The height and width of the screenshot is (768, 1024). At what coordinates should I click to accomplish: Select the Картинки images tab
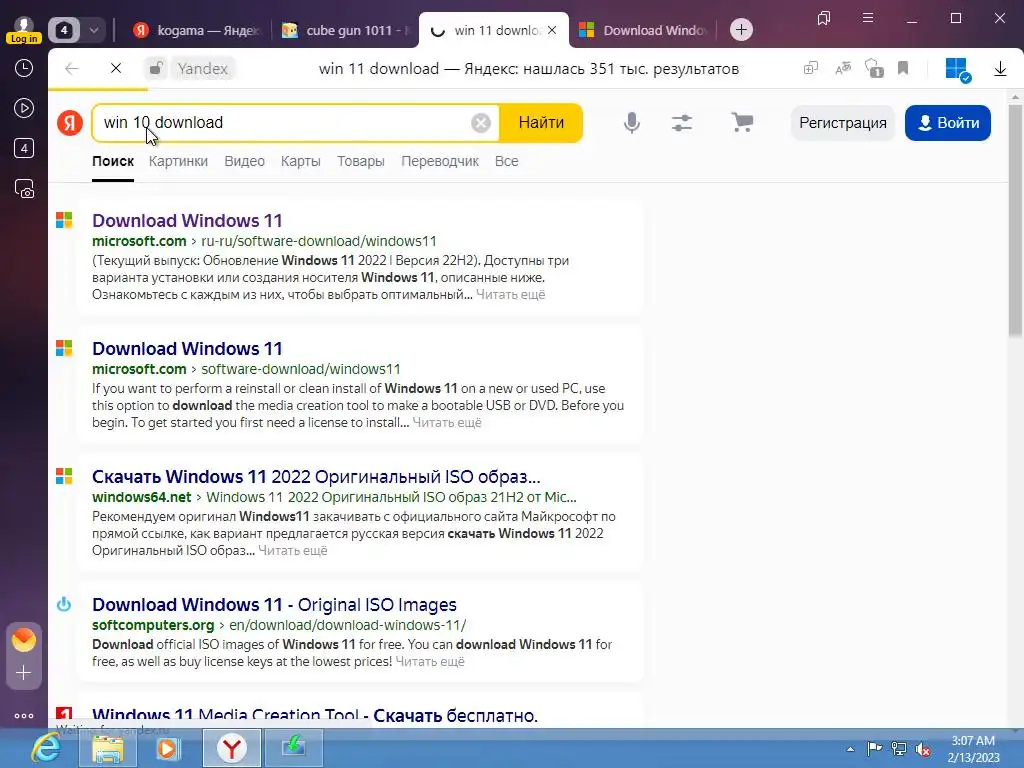point(178,161)
